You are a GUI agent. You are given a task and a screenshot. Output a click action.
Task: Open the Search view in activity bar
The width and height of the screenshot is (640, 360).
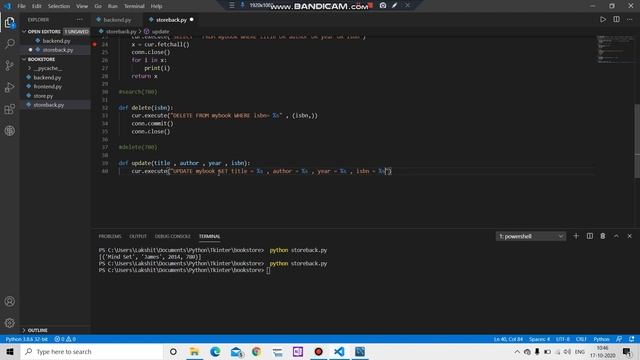(10, 44)
